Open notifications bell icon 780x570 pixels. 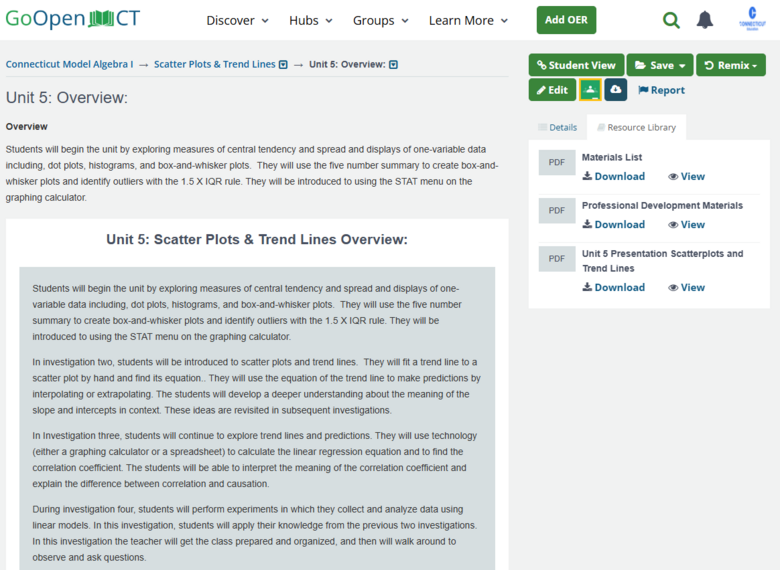pyautogui.click(x=704, y=20)
